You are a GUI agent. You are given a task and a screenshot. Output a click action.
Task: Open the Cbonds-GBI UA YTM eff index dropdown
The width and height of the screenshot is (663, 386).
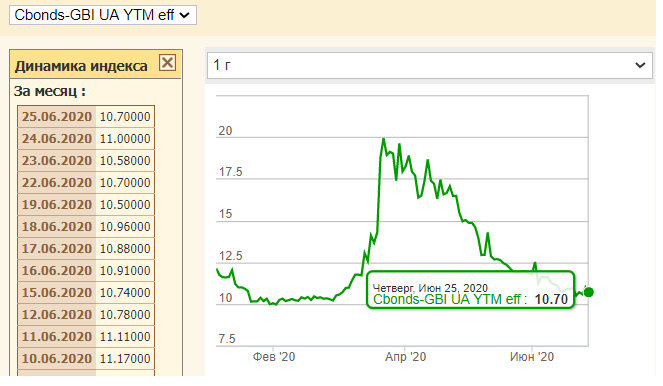pos(103,15)
